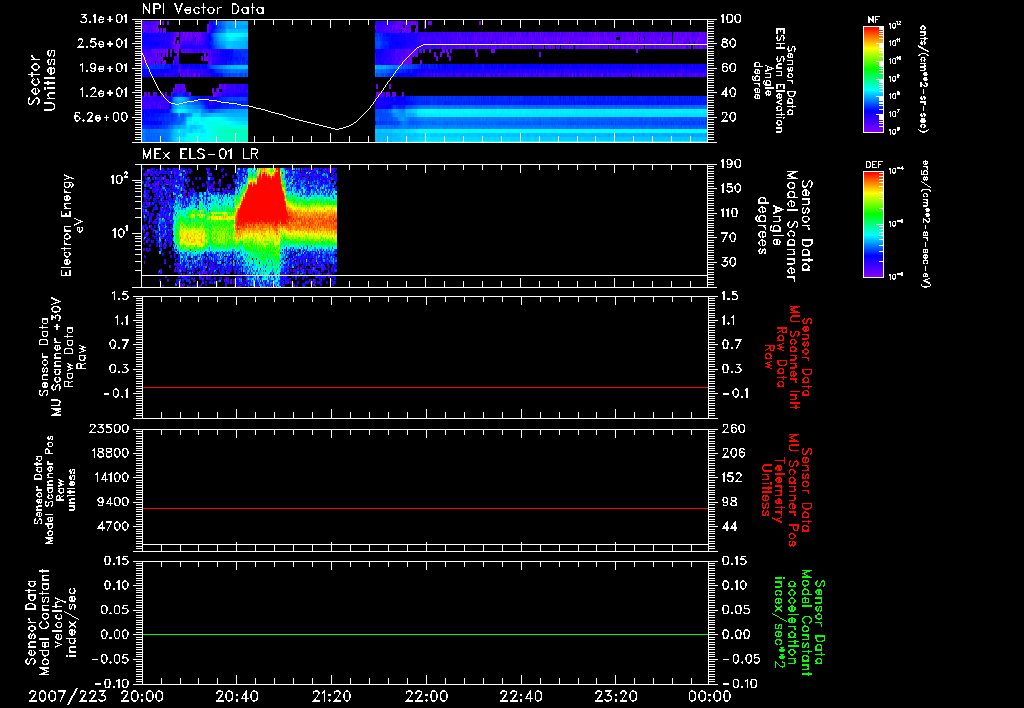Click the "100" Sun Elevation tick label
This screenshot has height=708, width=1024.
click(x=731, y=19)
